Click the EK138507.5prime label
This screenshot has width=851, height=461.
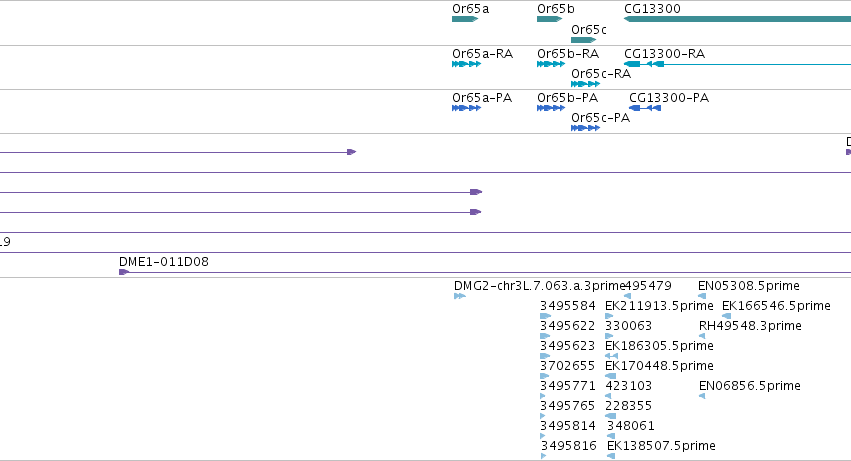coord(661,446)
